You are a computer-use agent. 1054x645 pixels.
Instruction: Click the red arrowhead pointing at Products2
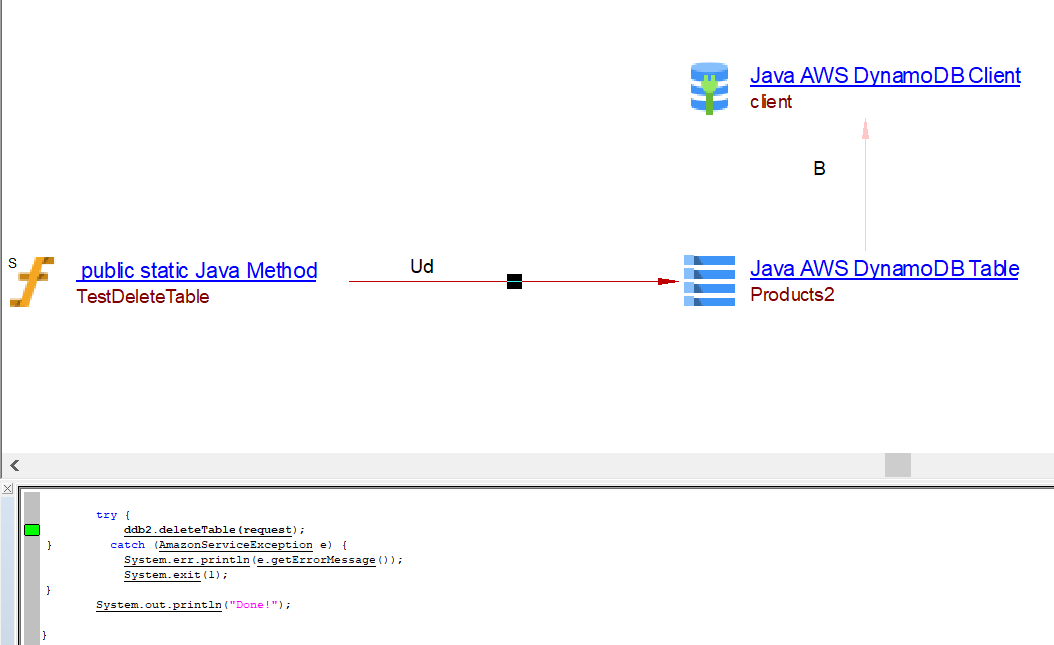[x=666, y=281]
